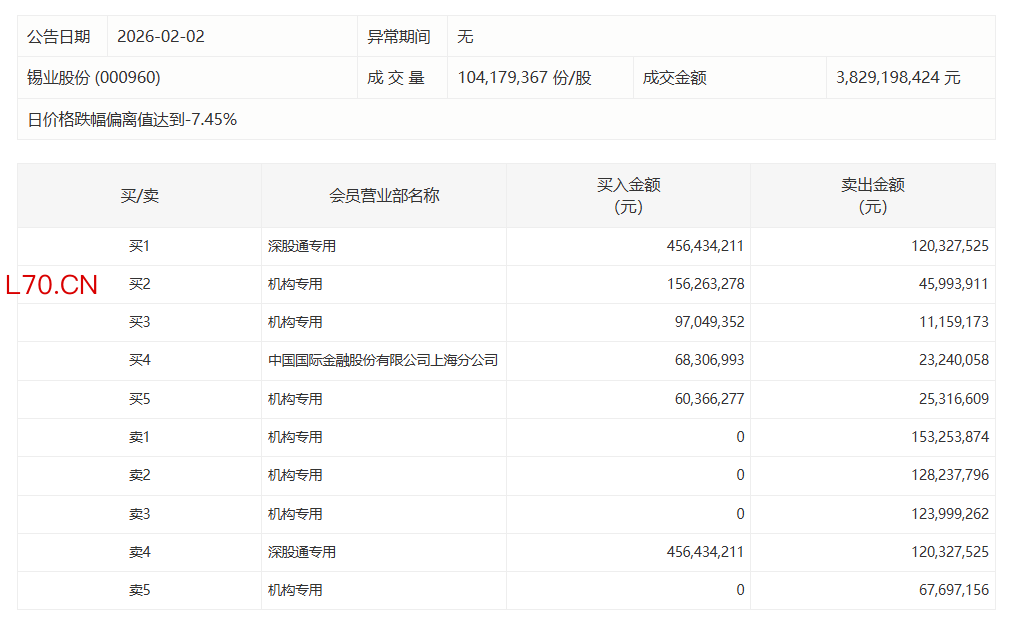Open 中国国际金融股份有限公司上海分公司 branch entry
The height and width of the screenshot is (630, 1019).
(383, 361)
